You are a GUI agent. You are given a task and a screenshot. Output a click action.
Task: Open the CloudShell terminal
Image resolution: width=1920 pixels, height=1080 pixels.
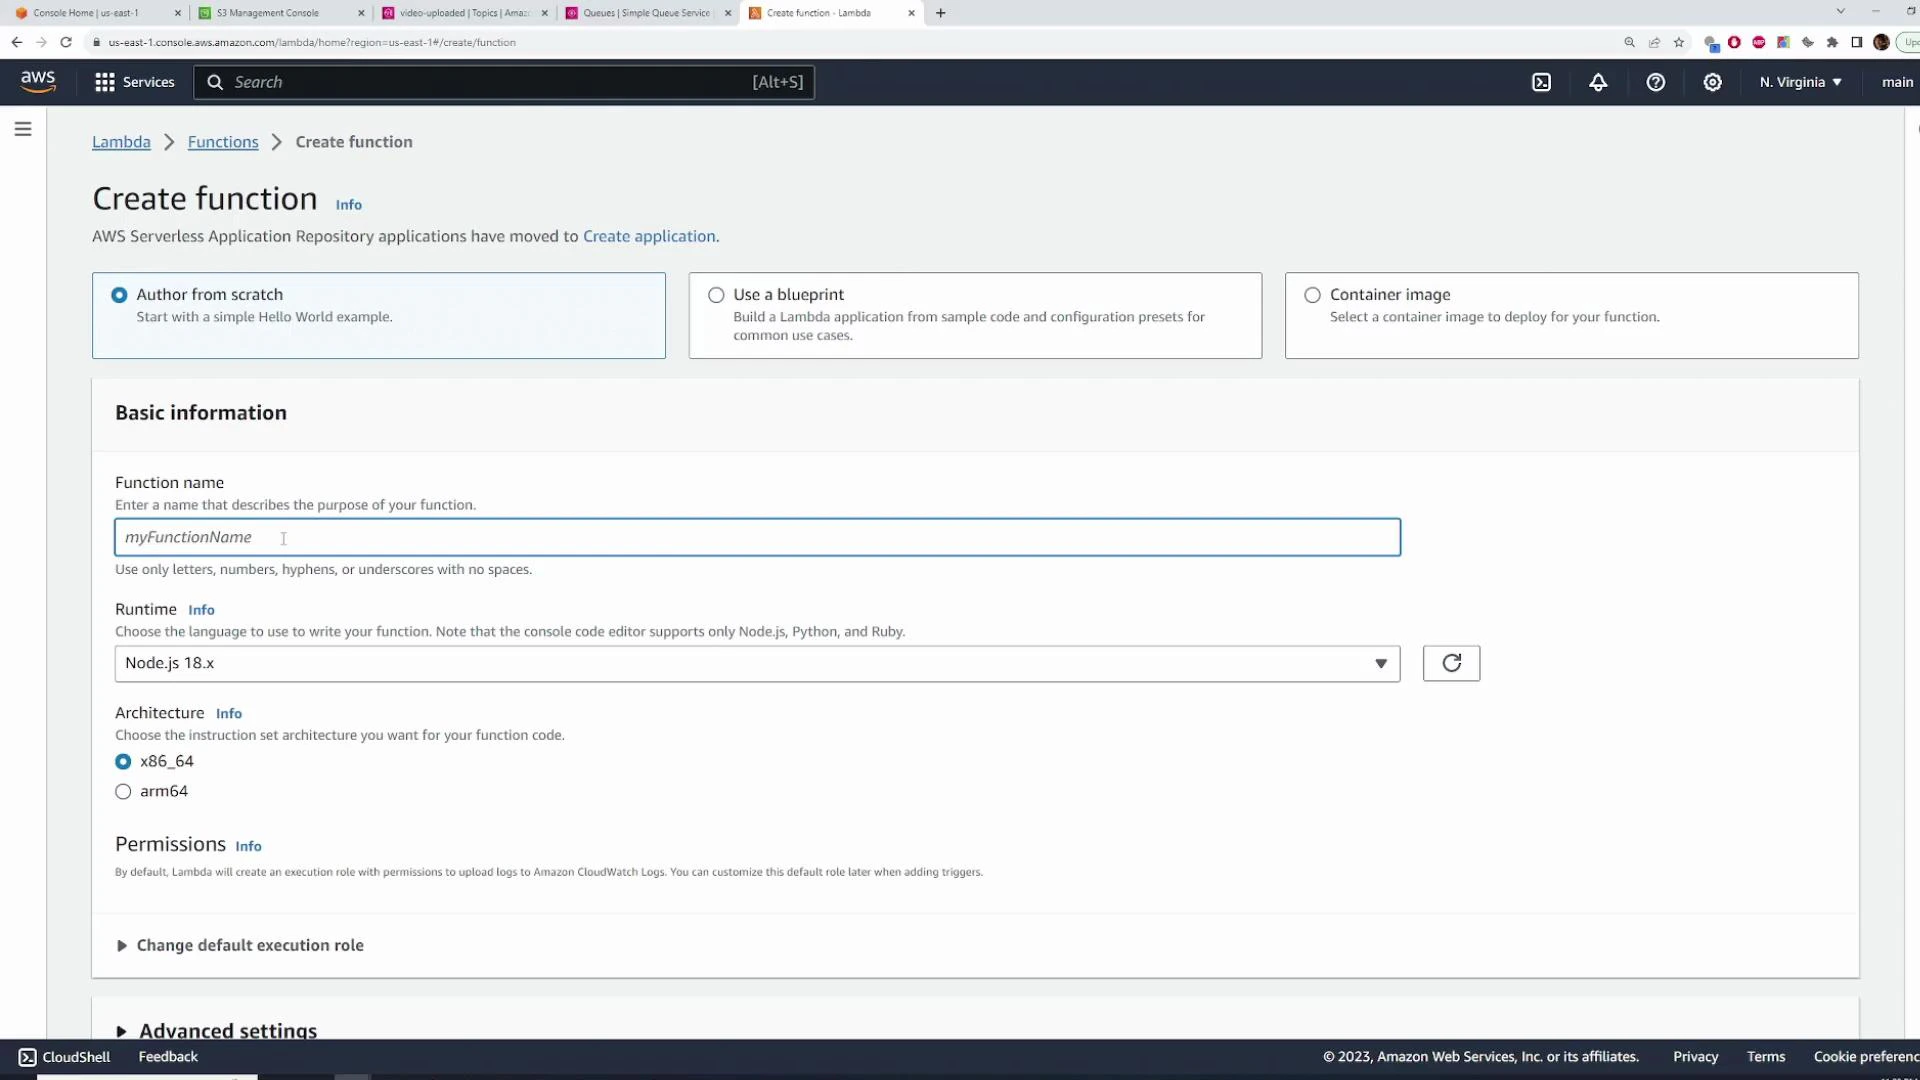coord(63,1056)
